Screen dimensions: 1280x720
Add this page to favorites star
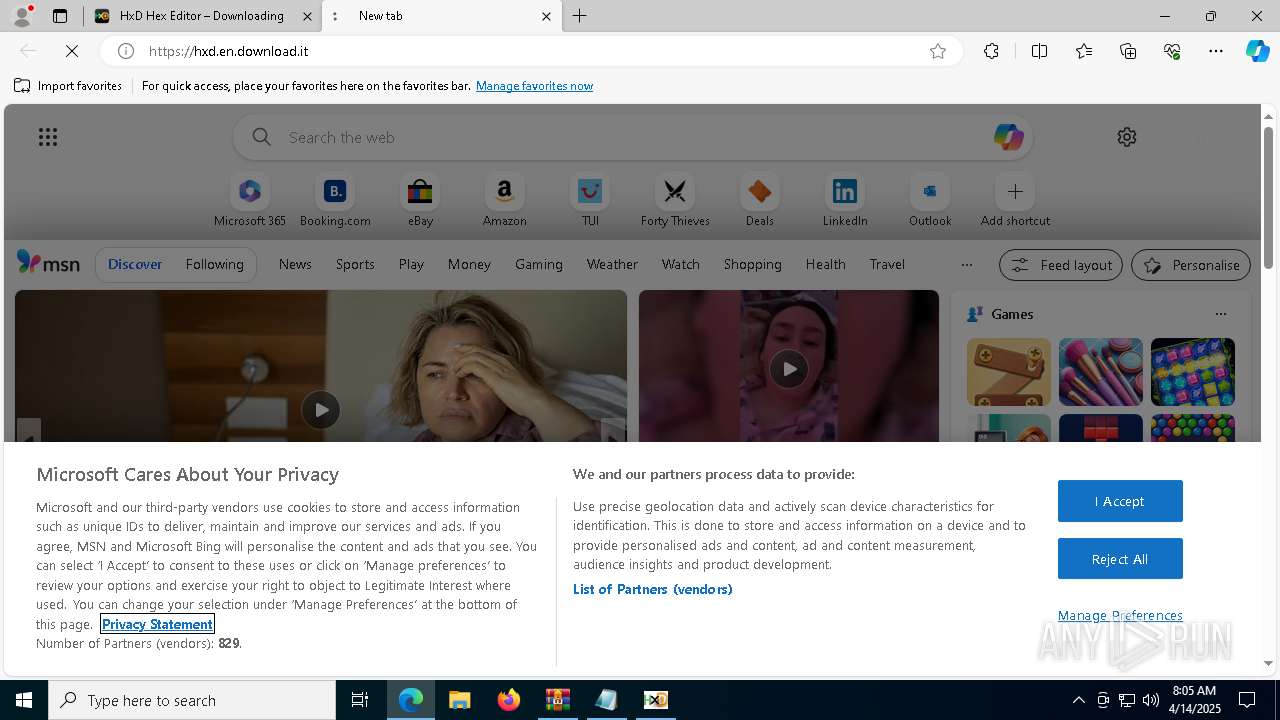point(938,51)
